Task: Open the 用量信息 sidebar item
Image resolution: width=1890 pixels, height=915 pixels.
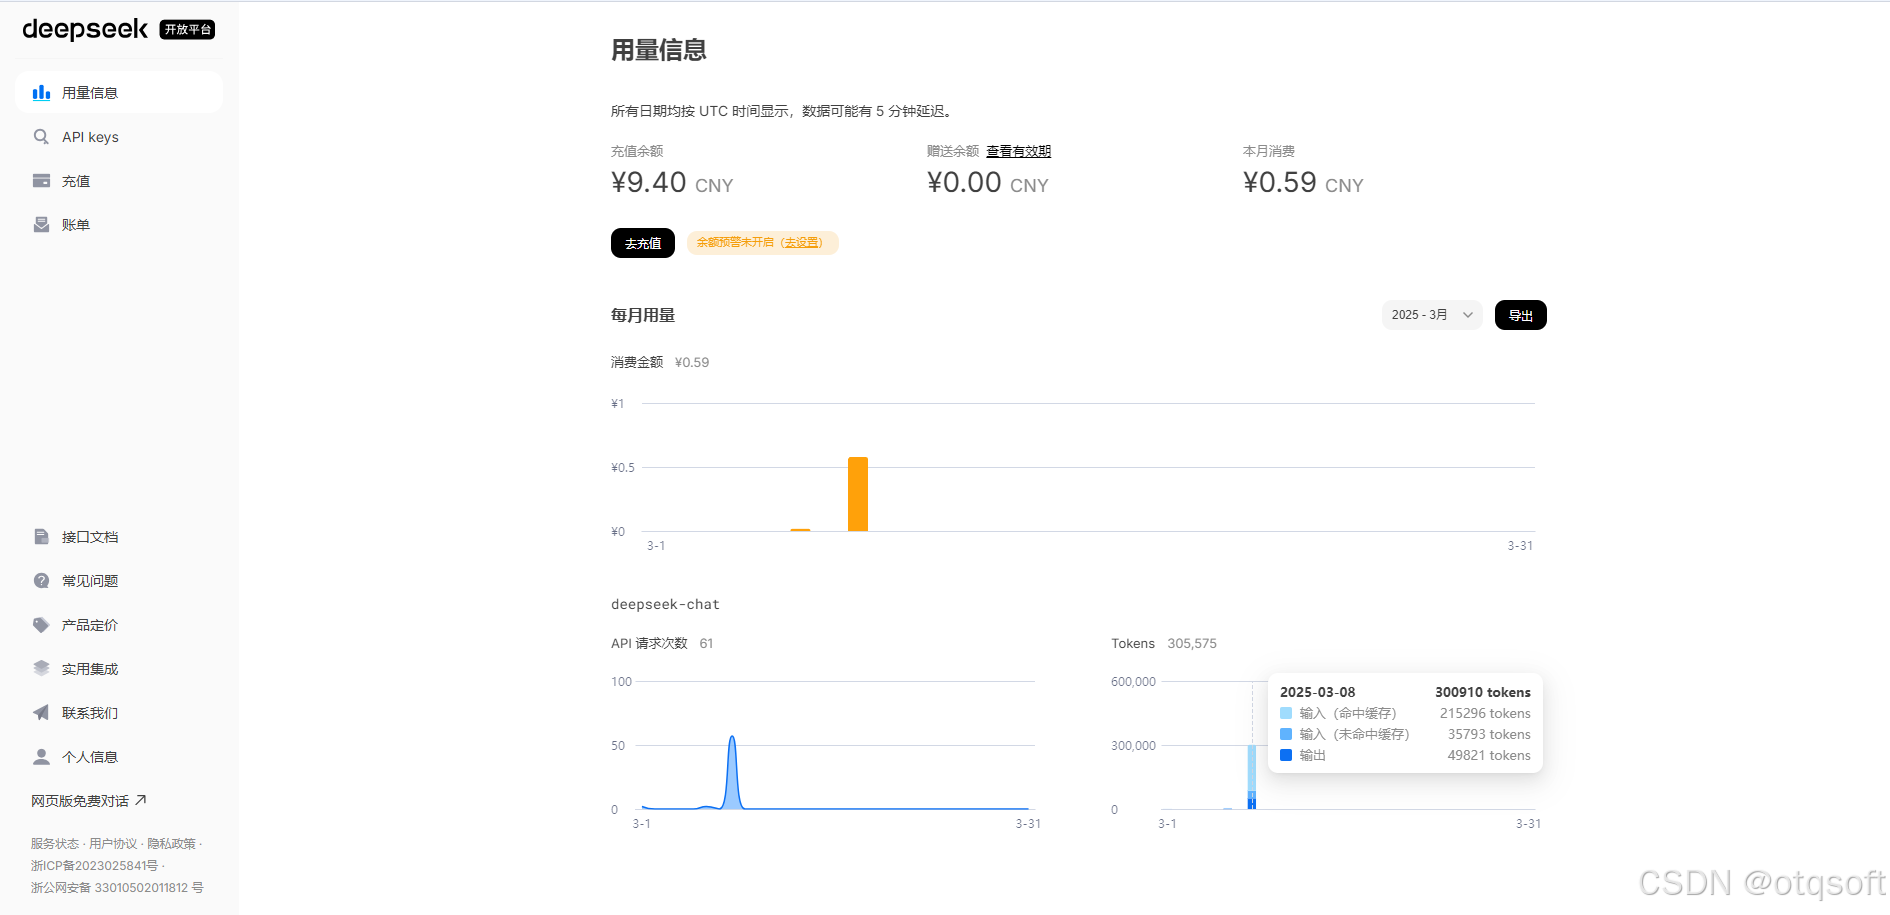Action: click(x=119, y=93)
